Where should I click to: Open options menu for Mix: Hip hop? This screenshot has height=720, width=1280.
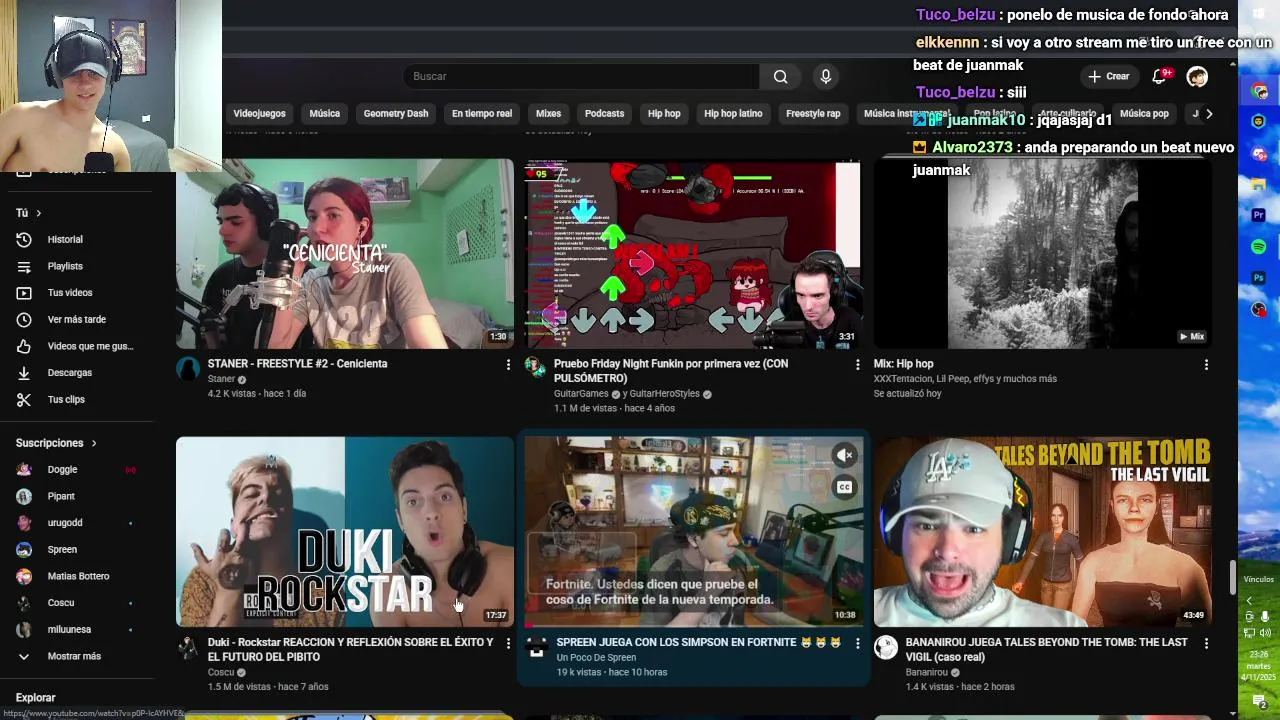(1206, 365)
